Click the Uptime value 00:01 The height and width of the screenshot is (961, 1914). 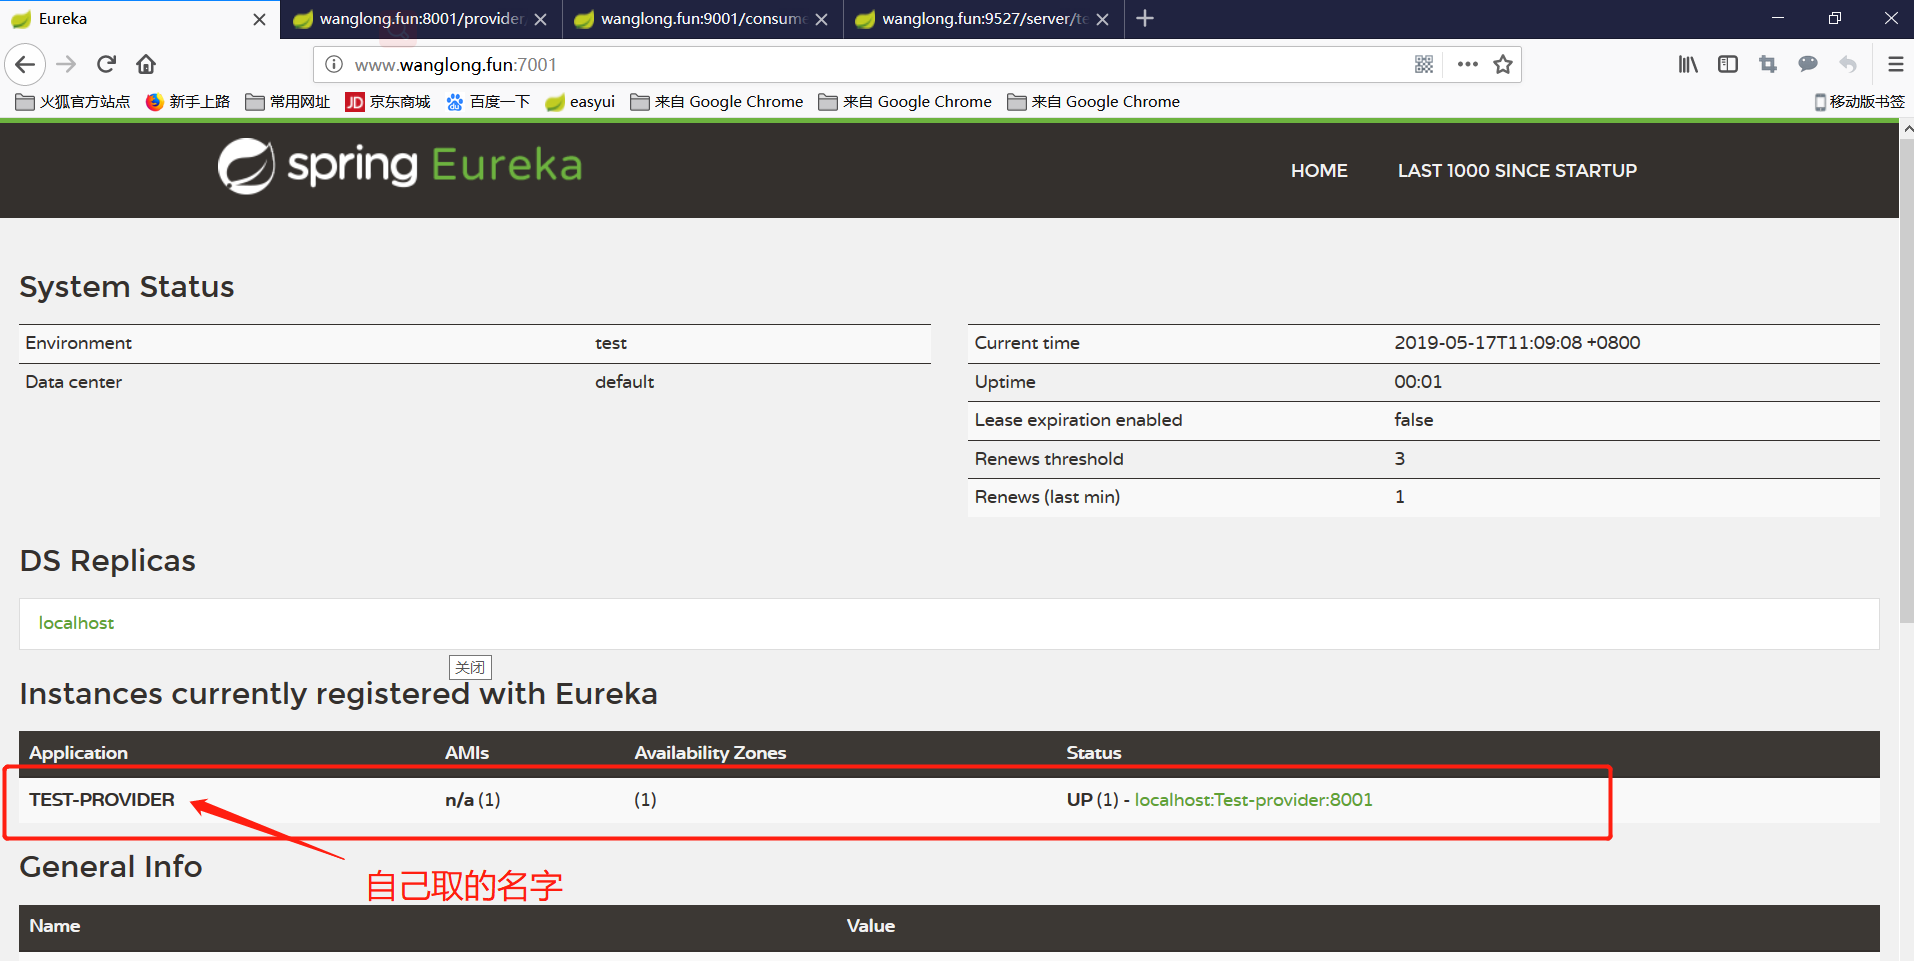1418,382
